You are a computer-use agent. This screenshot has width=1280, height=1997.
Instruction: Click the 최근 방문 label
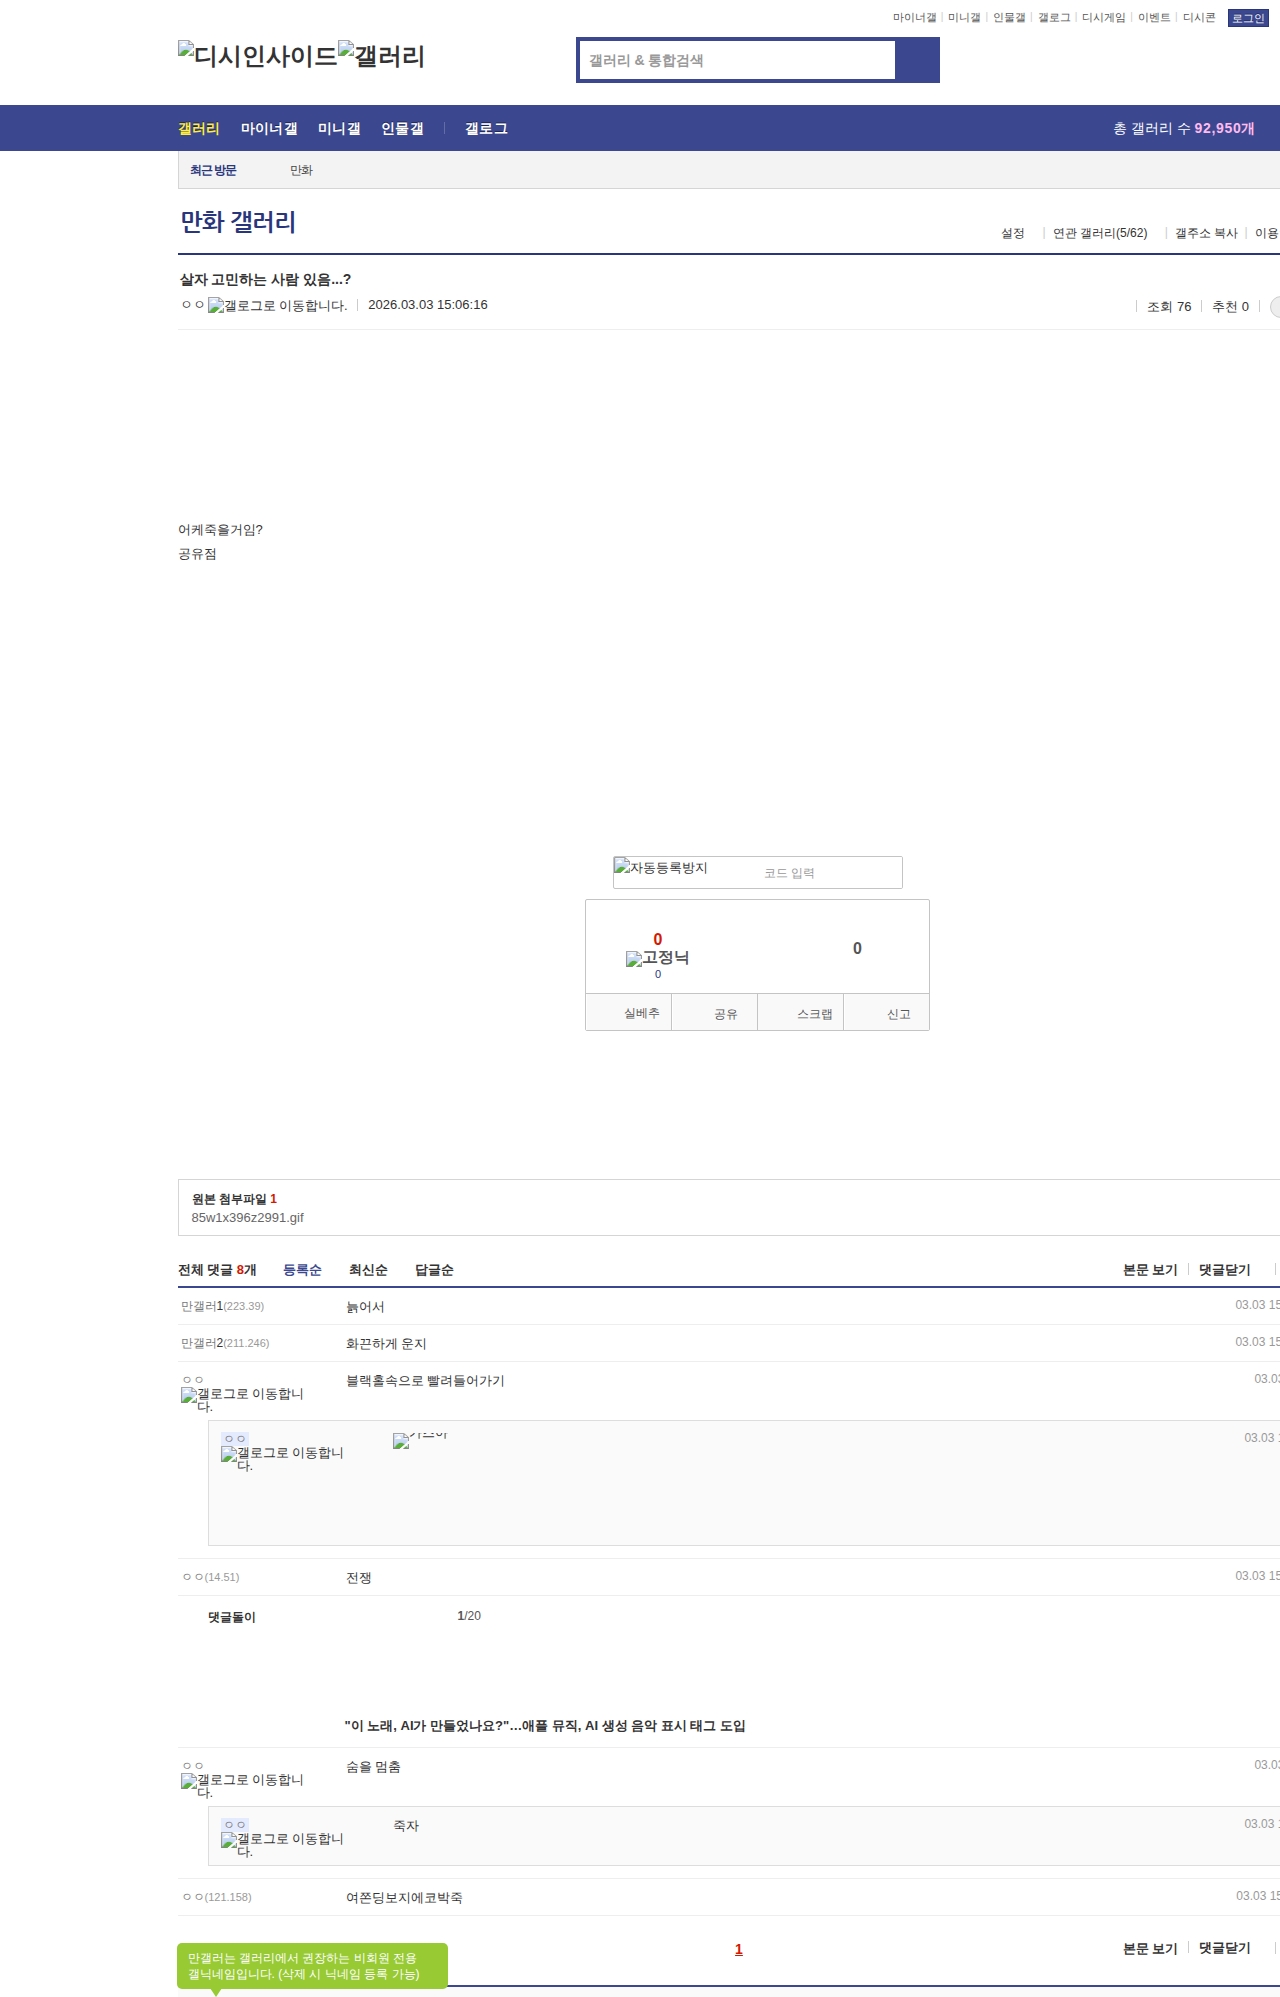[213, 170]
